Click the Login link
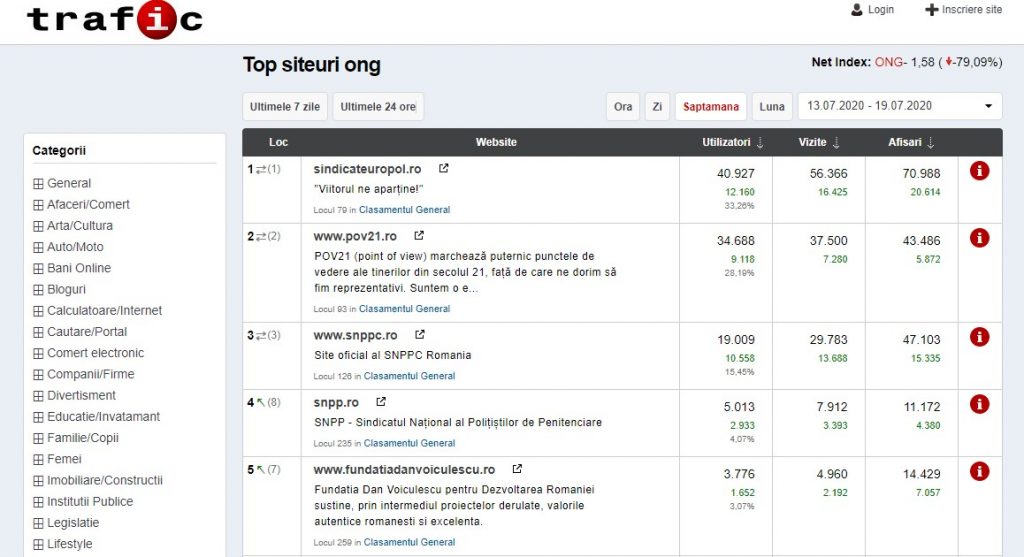The height and width of the screenshot is (557, 1024). click(872, 9)
